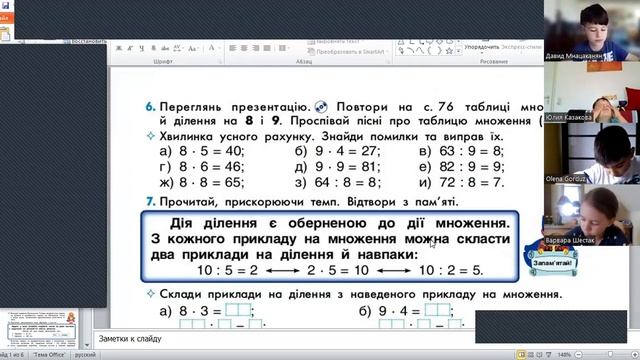Underline text with the Ч button

142,48
